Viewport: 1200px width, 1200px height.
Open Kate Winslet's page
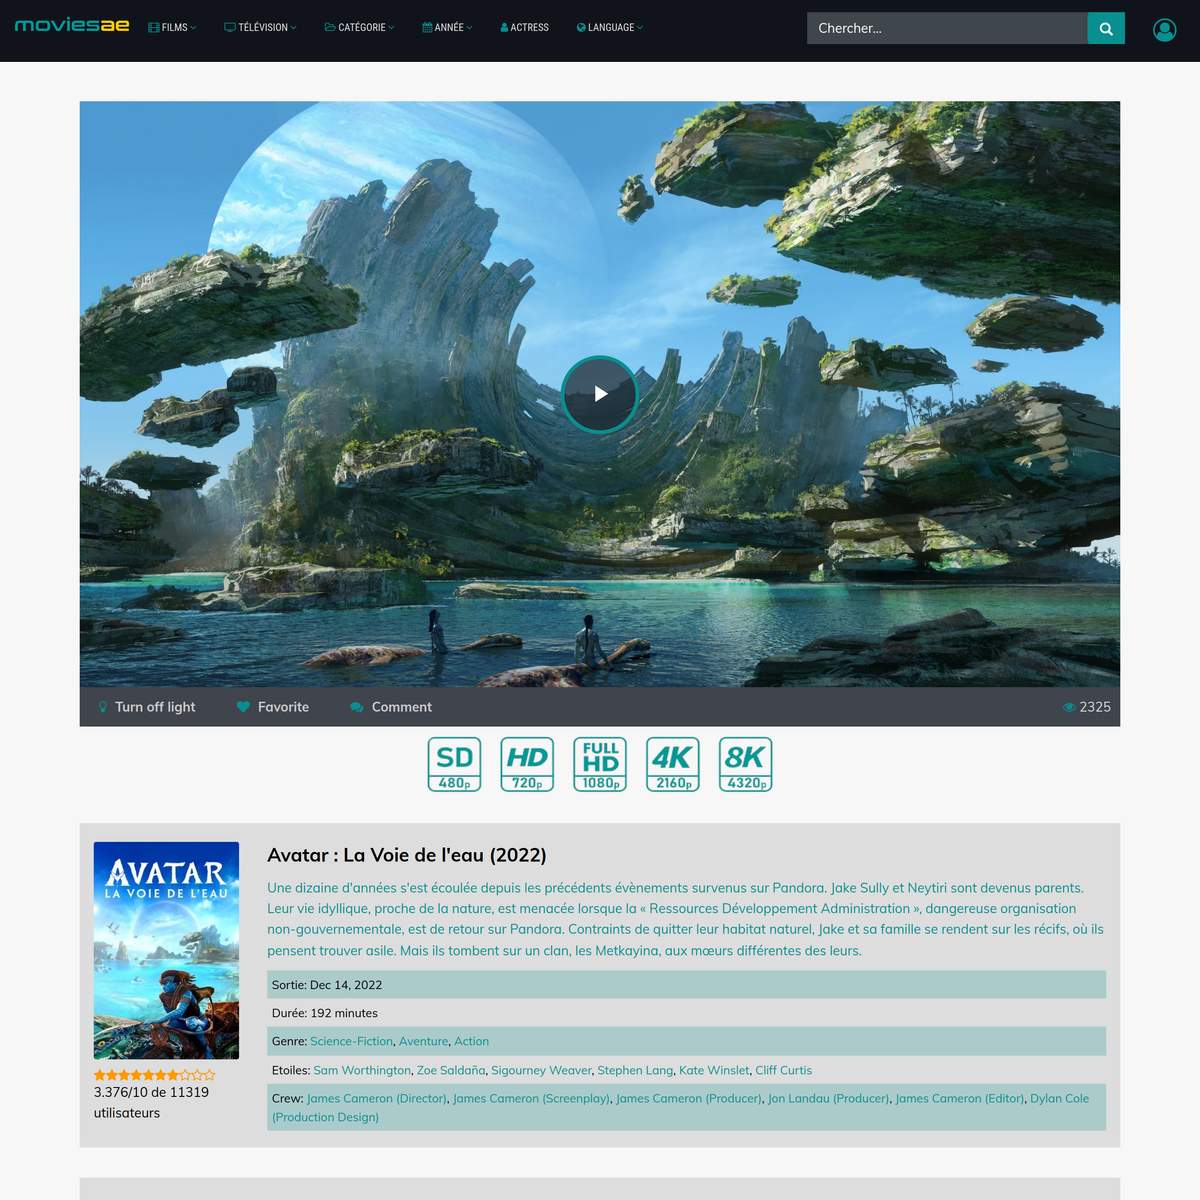714,1070
